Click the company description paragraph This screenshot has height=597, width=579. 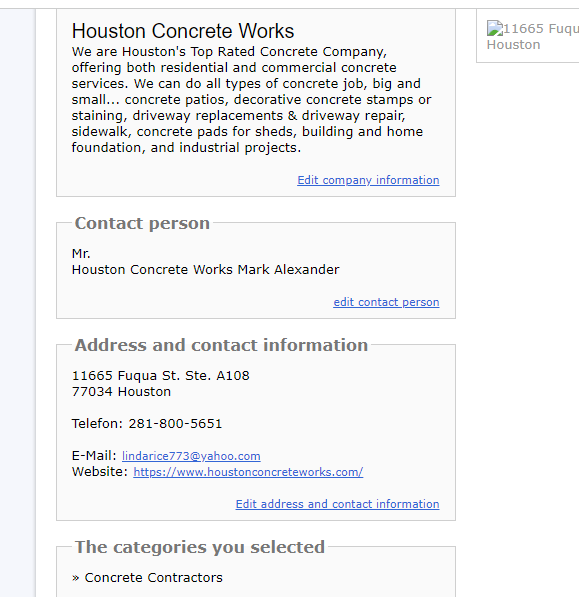251,100
